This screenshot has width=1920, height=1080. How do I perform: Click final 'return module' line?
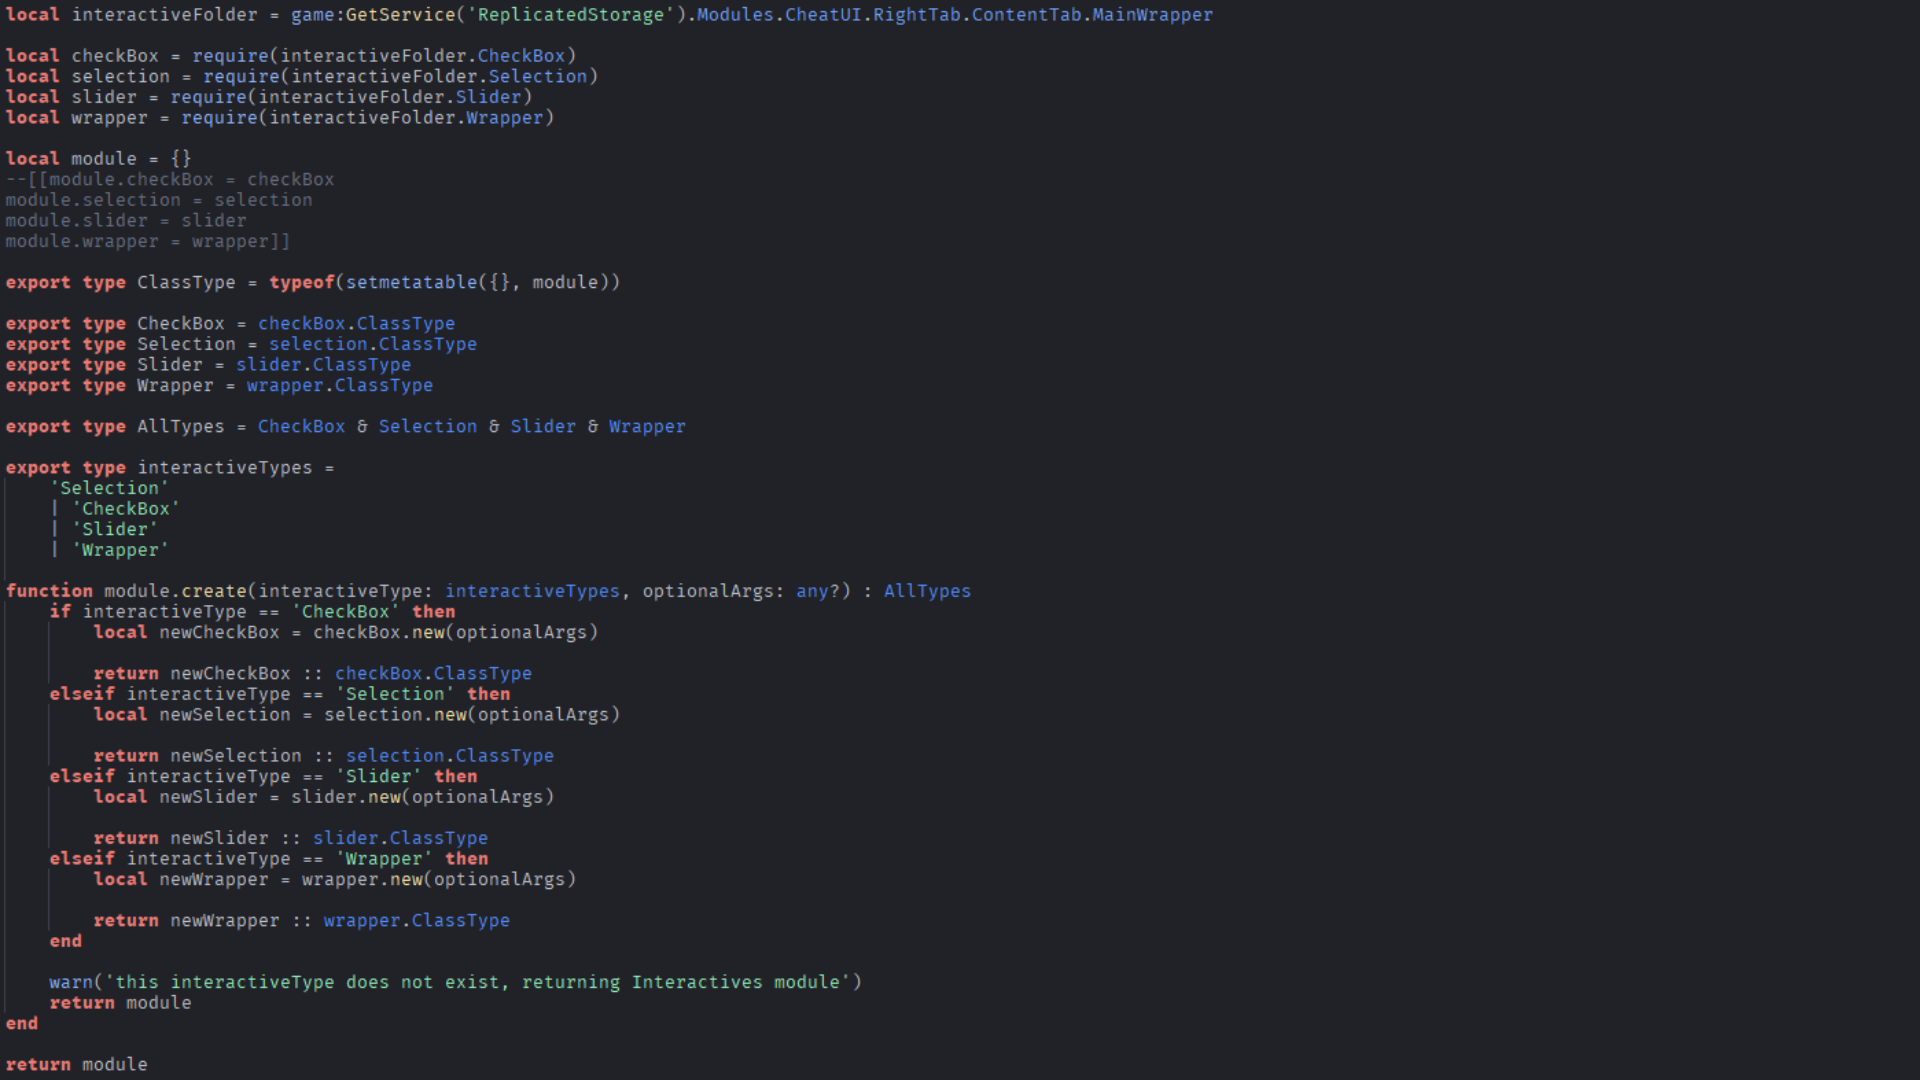76,1065
